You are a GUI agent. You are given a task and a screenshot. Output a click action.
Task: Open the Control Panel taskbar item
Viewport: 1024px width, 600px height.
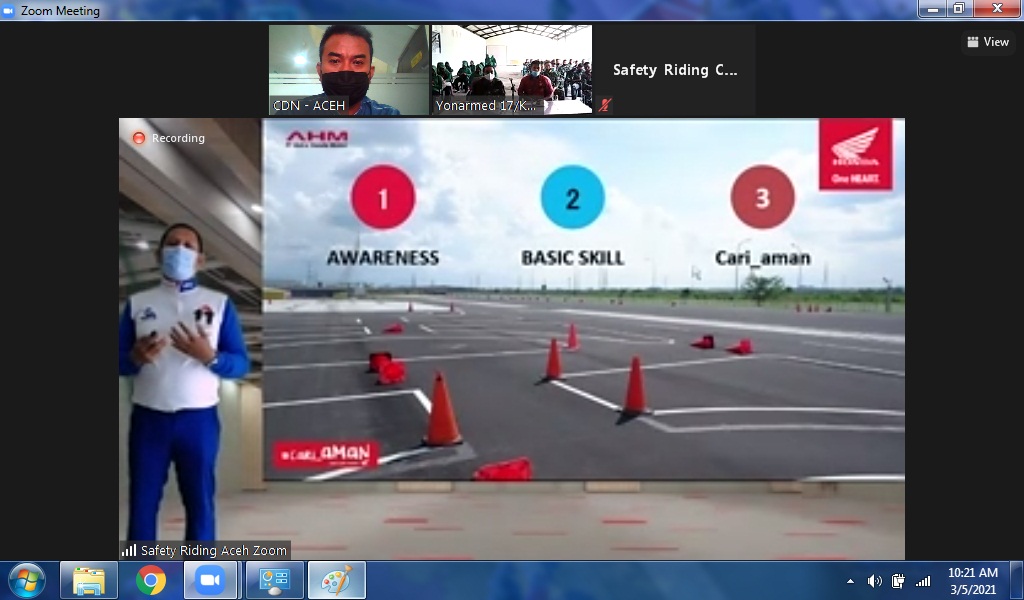(273, 580)
